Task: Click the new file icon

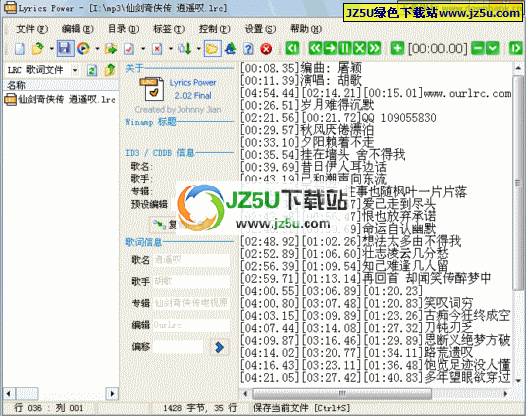Action: click(20, 49)
